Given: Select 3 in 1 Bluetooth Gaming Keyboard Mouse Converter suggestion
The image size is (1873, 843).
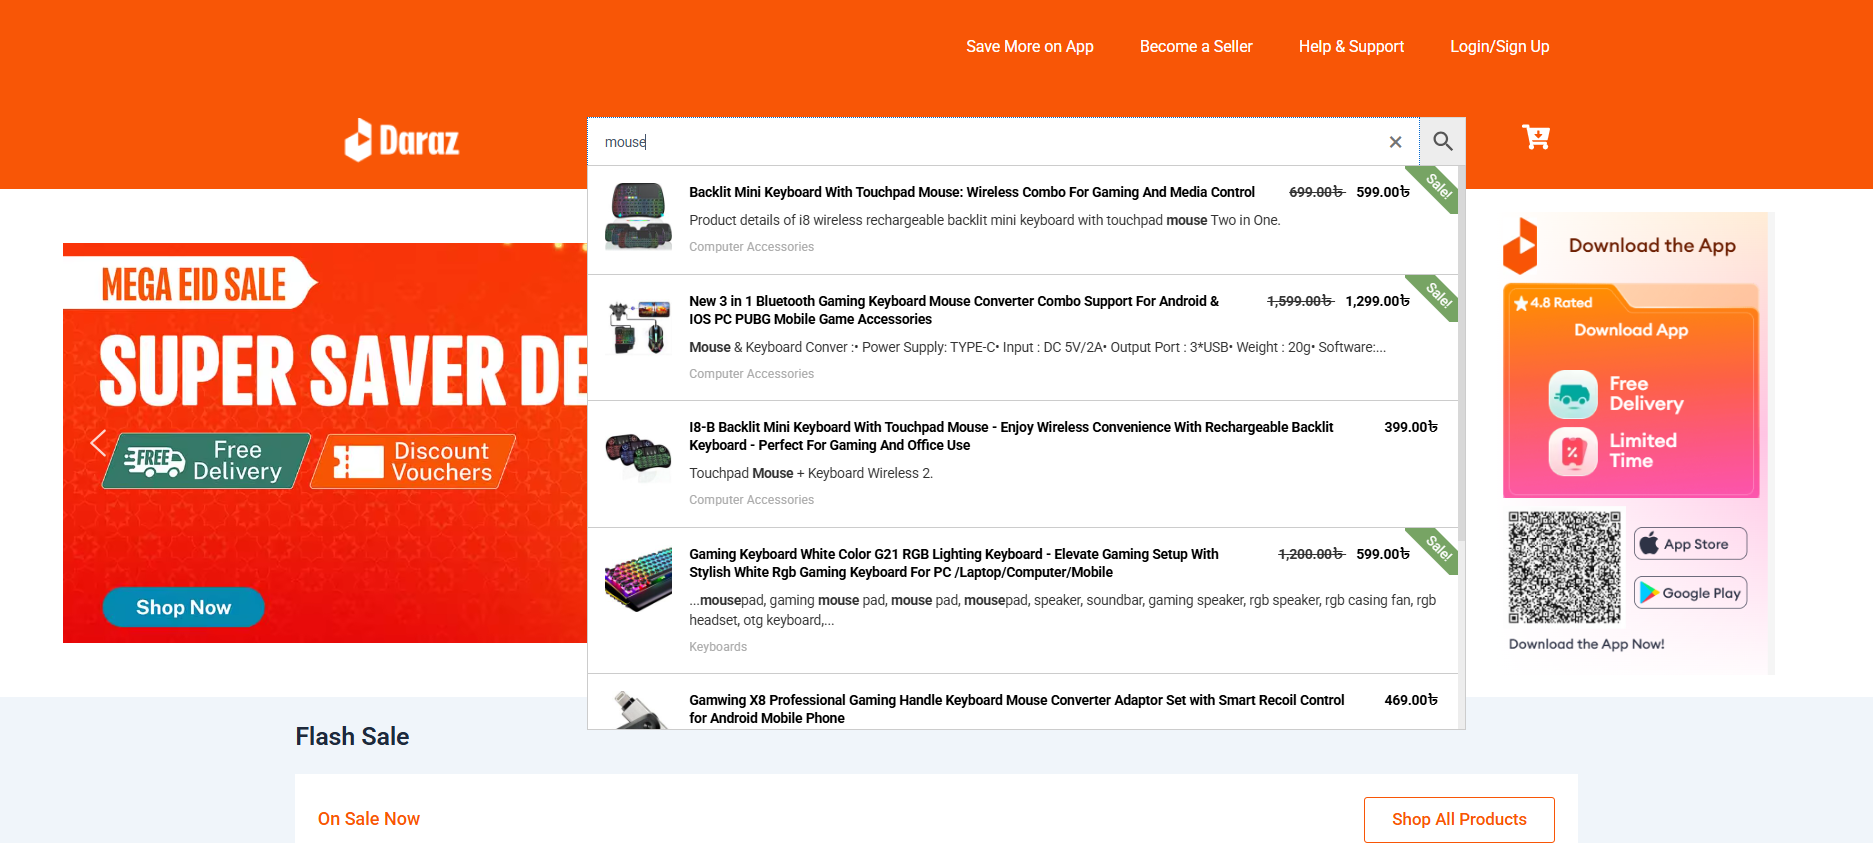Looking at the screenshot, I should [x=1023, y=338].
